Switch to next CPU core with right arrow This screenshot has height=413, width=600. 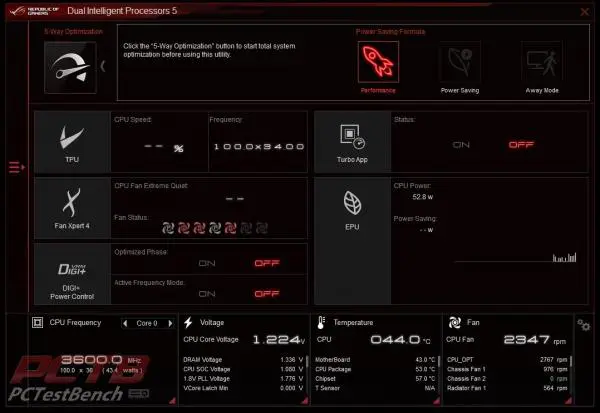pos(170,323)
